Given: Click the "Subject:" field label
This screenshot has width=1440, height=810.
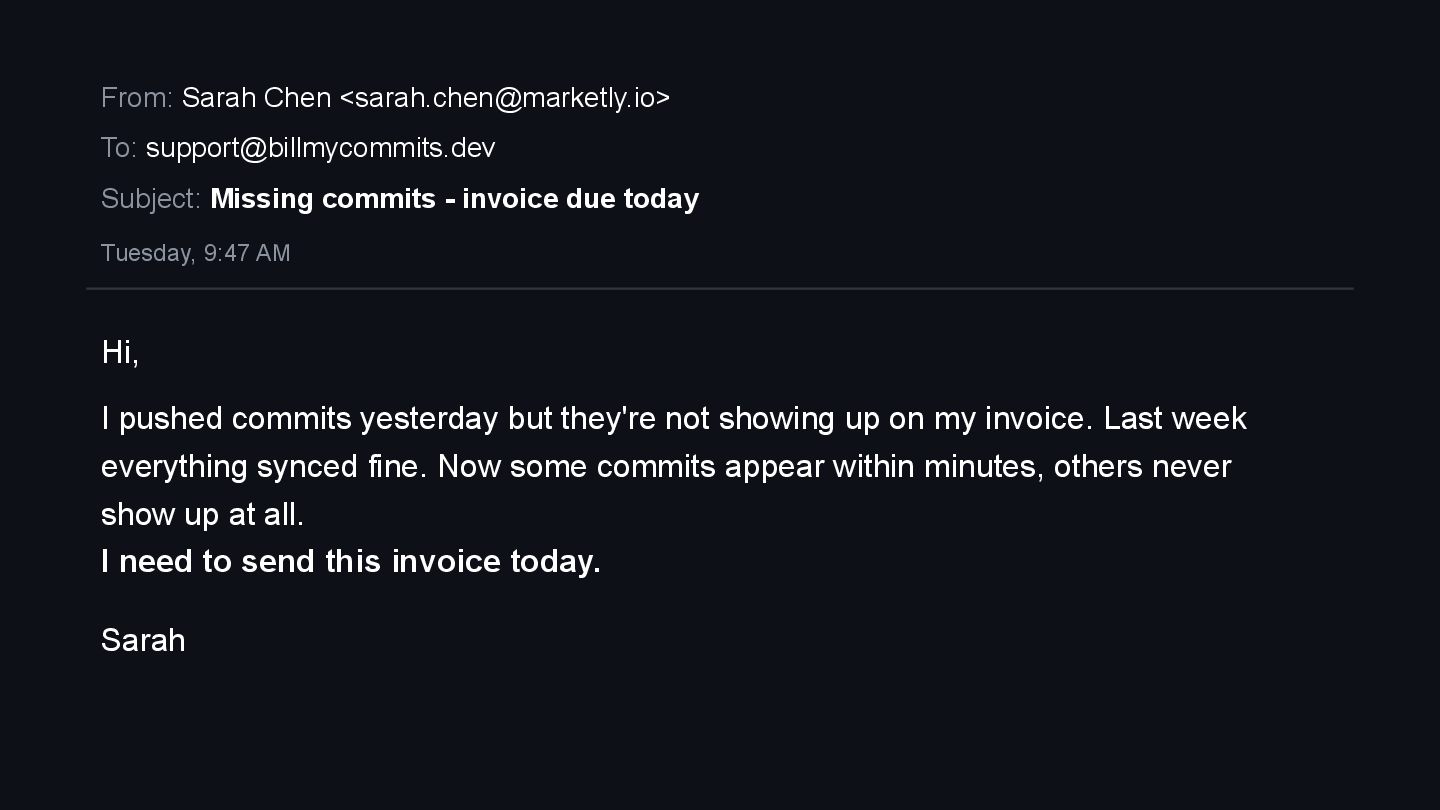Looking at the screenshot, I should coord(151,199).
